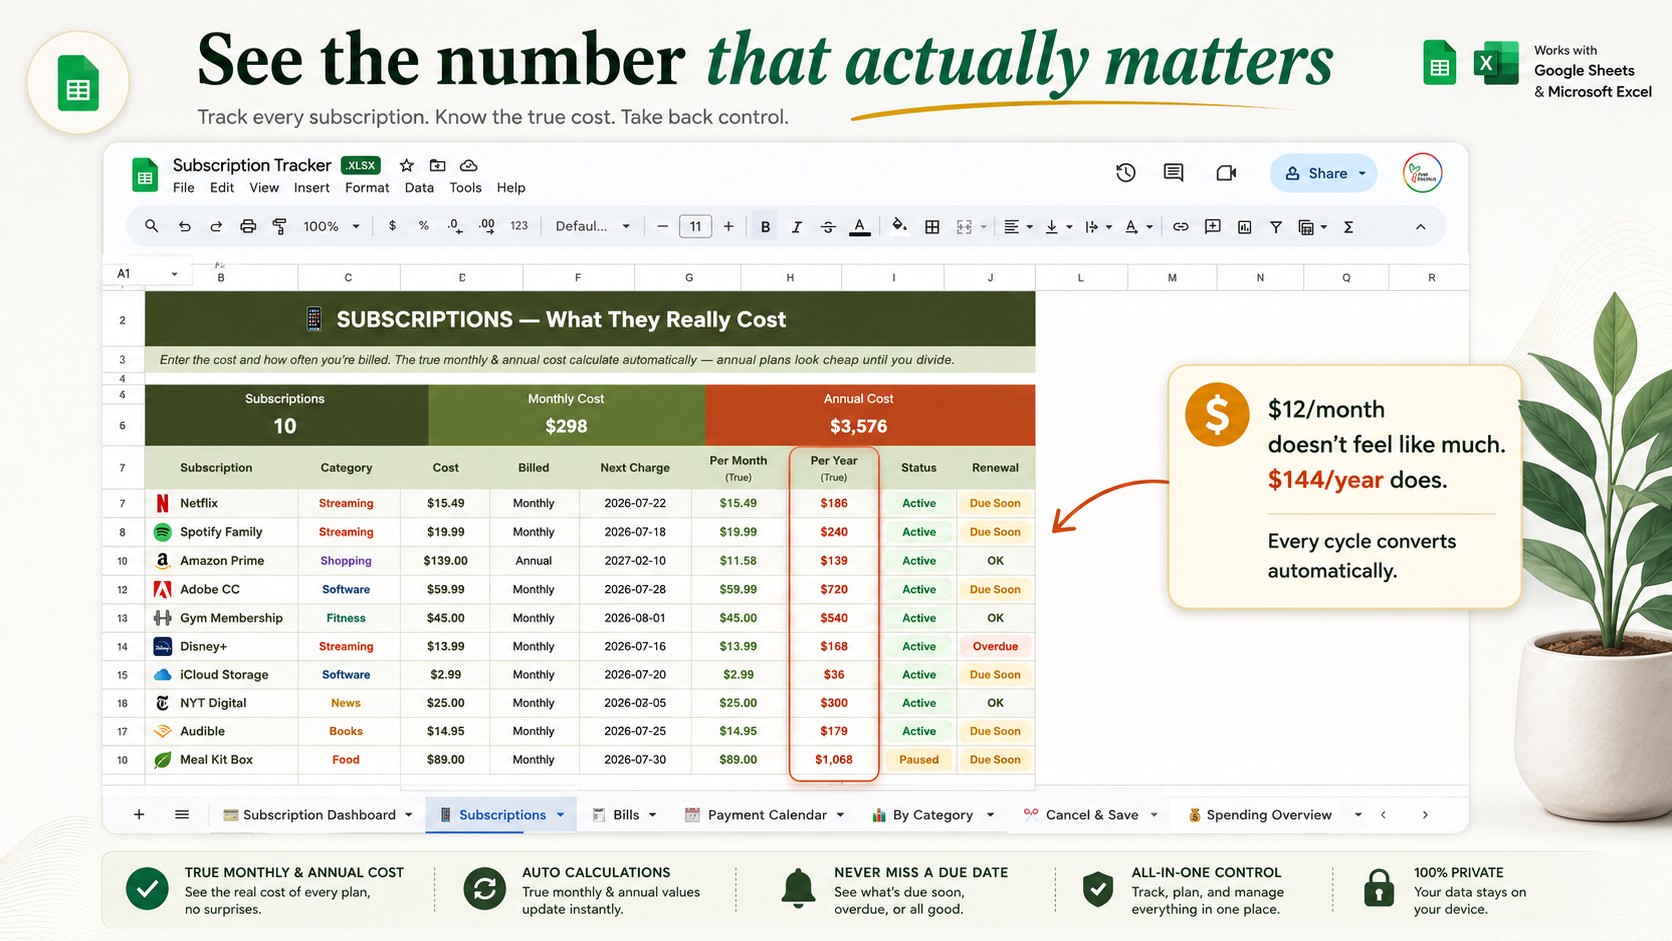Decrease decimal places
The image size is (1672, 941).
click(455, 227)
